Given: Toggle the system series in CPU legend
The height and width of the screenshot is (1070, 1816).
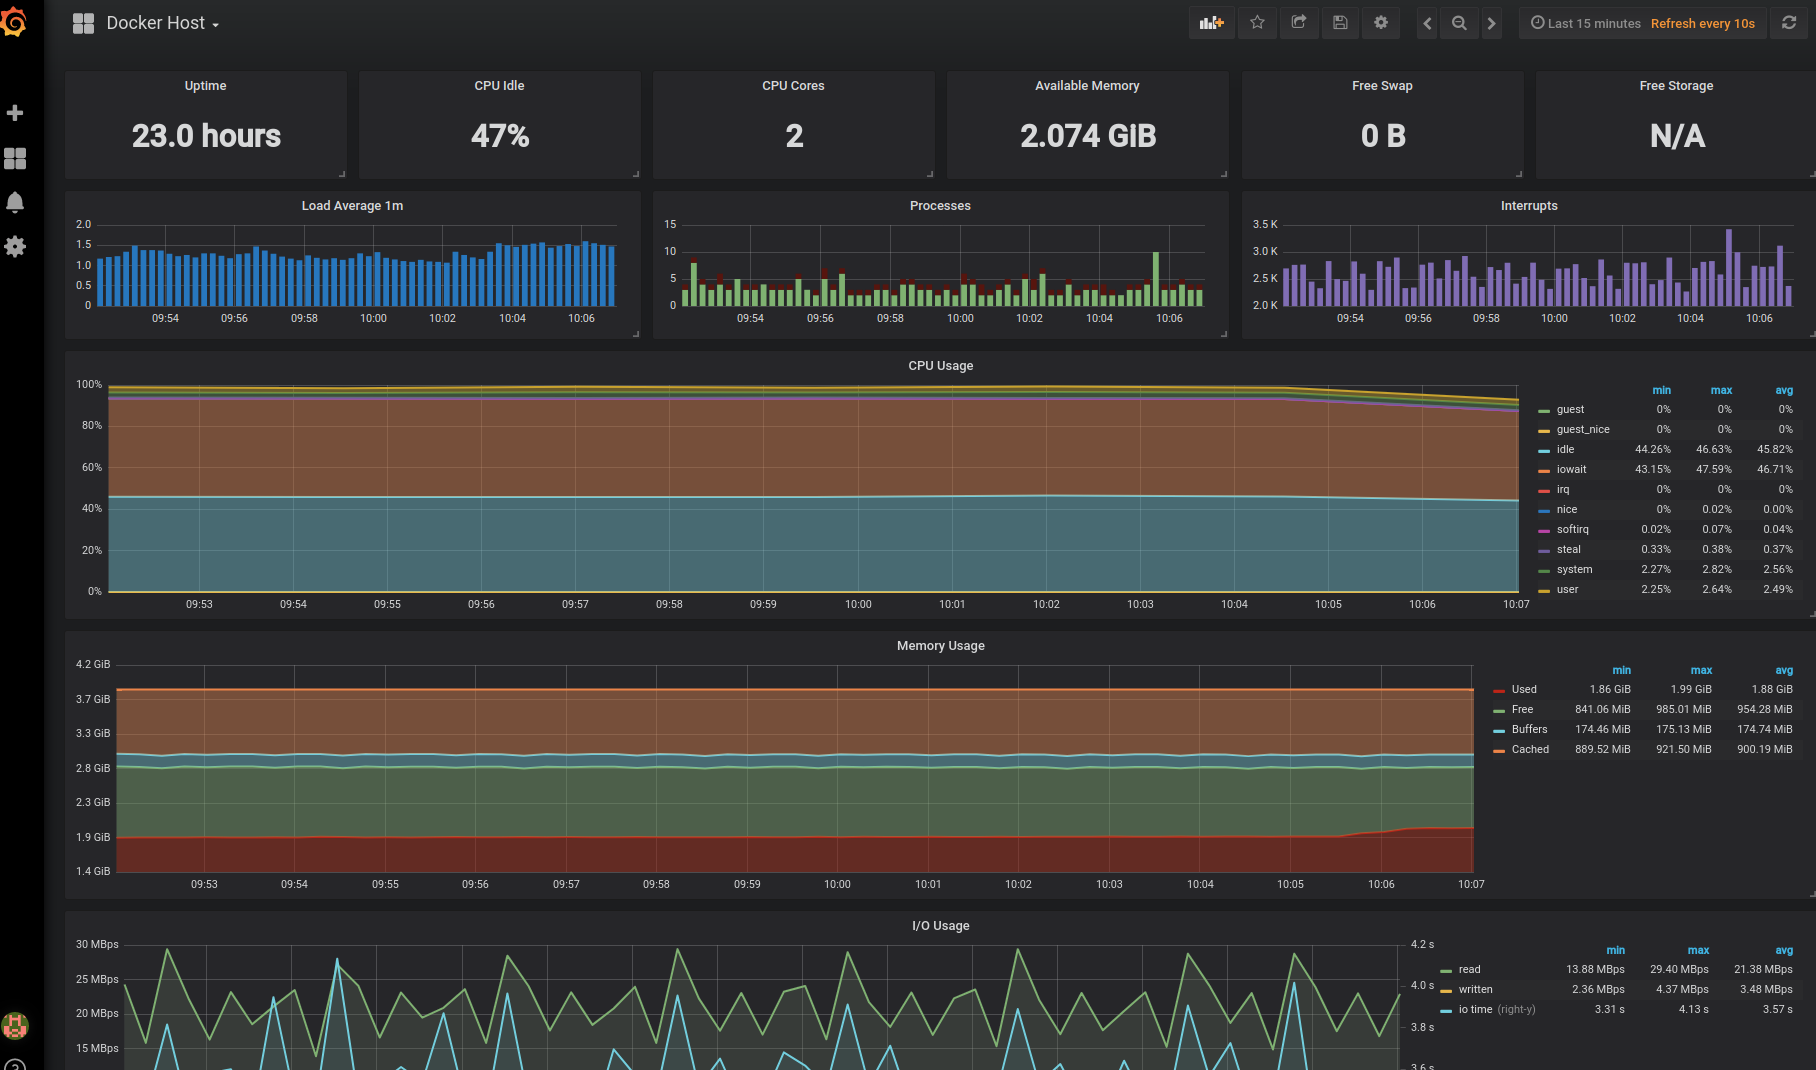Looking at the screenshot, I should [1574, 570].
